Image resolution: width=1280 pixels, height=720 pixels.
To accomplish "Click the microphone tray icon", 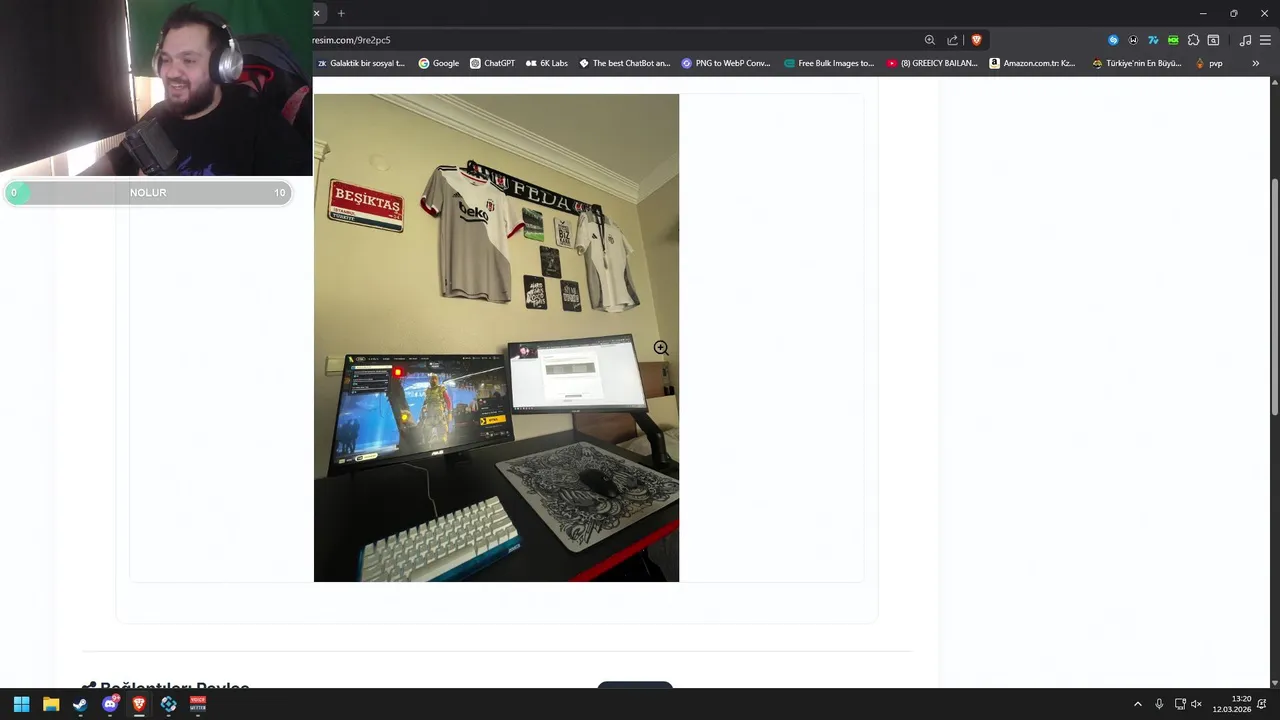I will tap(1159, 704).
